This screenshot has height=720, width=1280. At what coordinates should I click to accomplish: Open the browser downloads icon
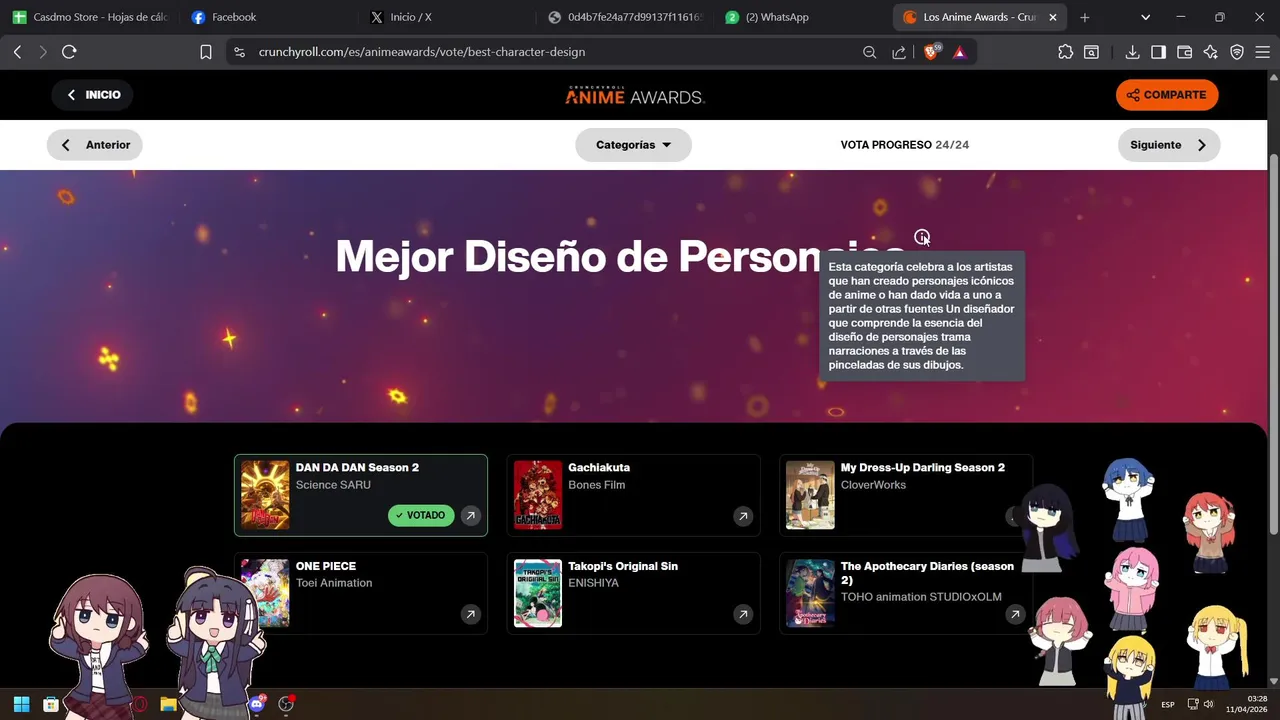pyautogui.click(x=1132, y=52)
